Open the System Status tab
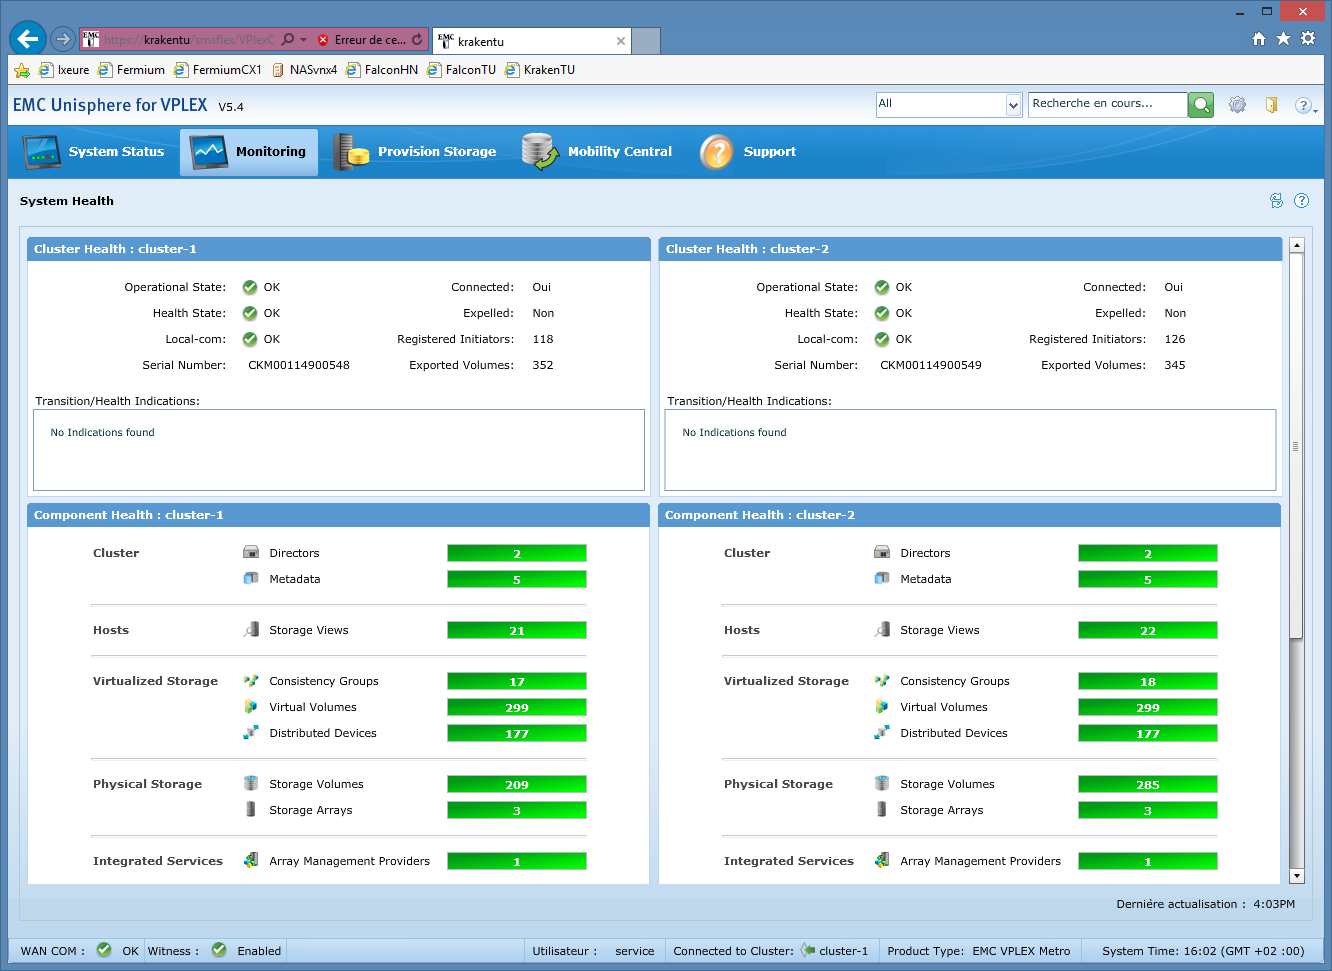The width and height of the screenshot is (1332, 971). pos(94,152)
